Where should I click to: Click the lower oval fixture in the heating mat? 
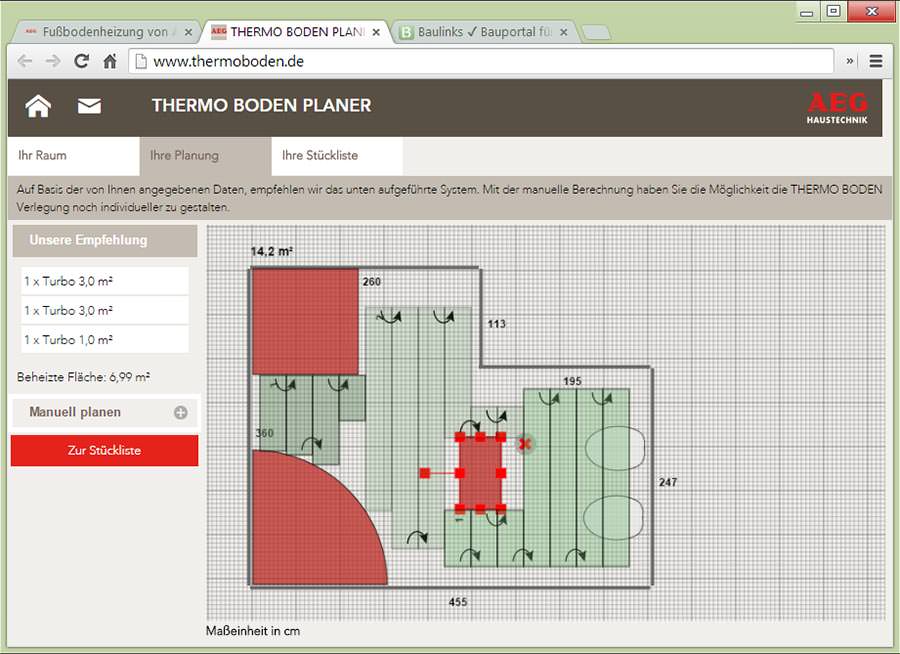(613, 518)
